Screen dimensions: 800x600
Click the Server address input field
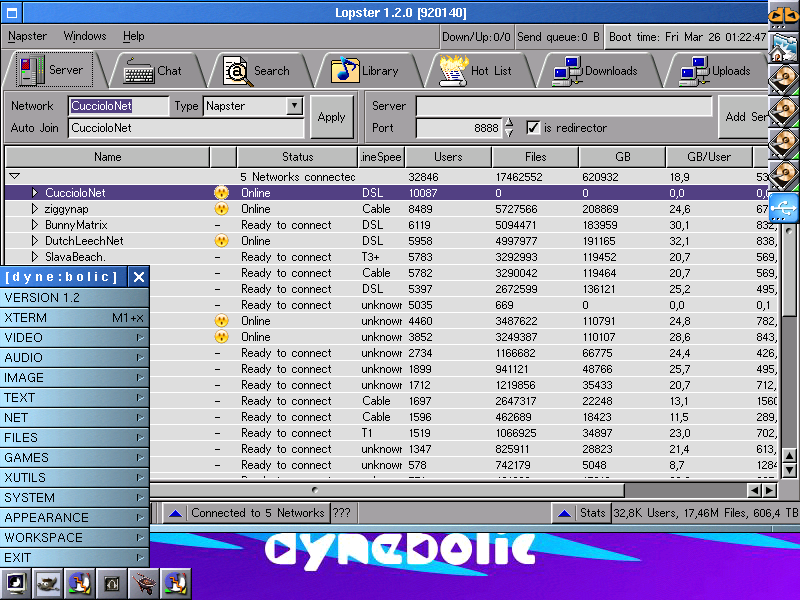[x=564, y=106]
